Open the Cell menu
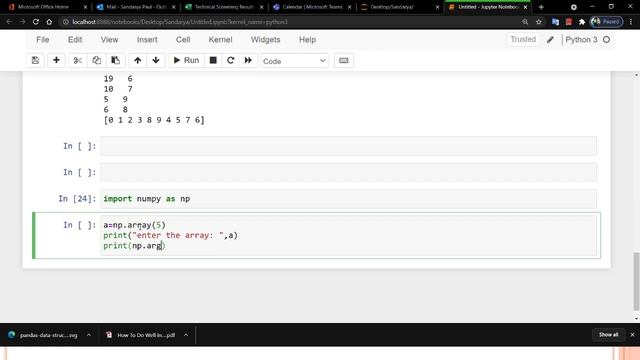This screenshot has height=360, width=640. (x=183, y=40)
